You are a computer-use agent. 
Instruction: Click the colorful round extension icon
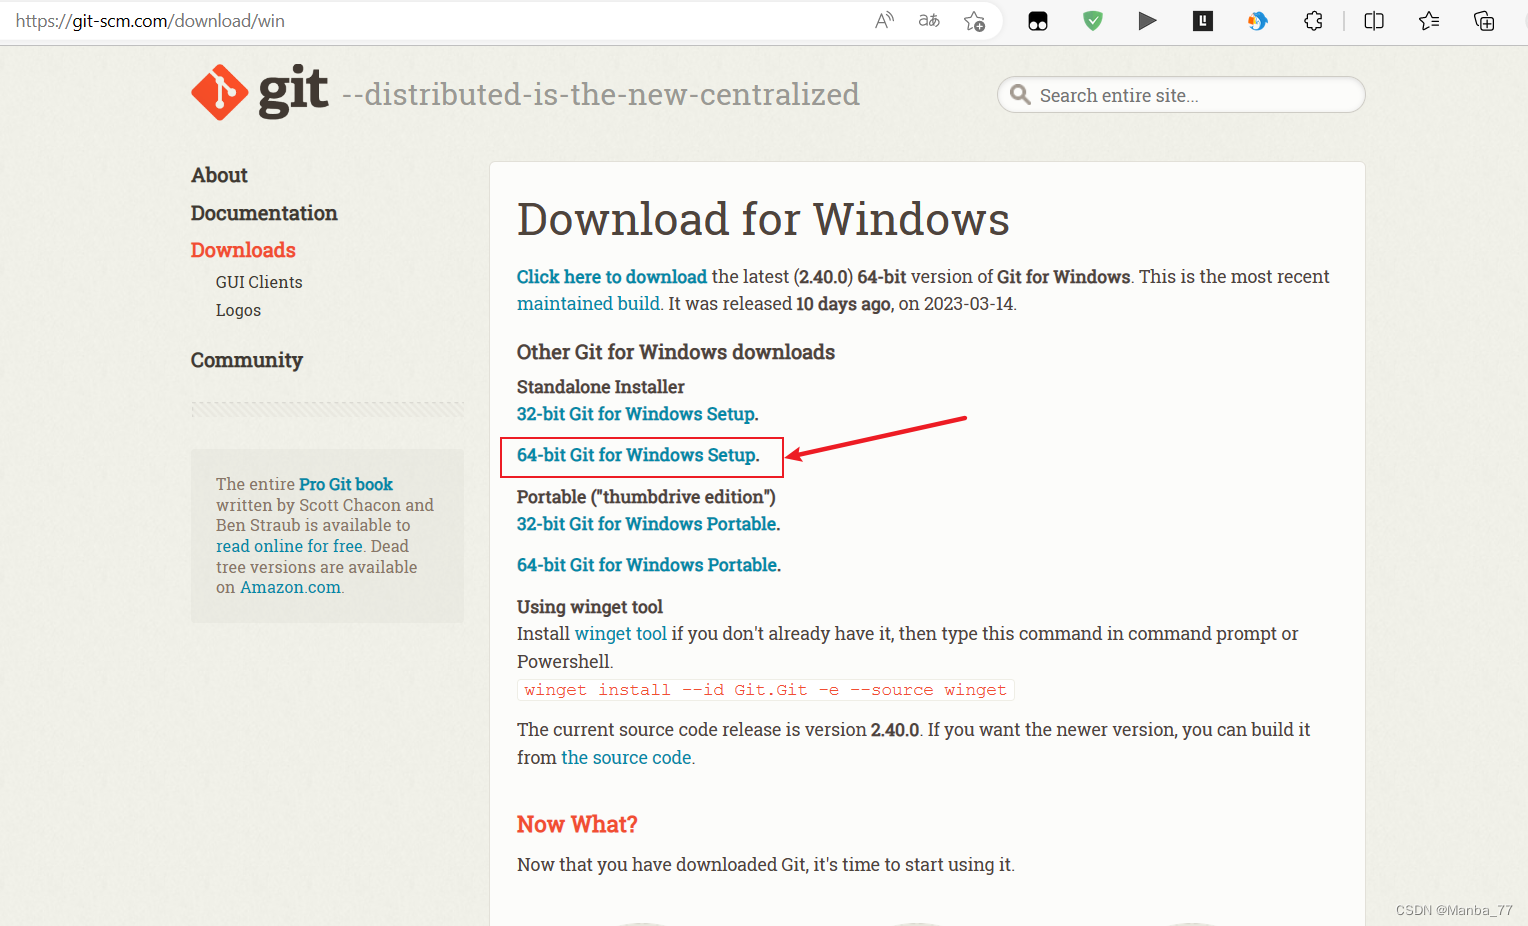(x=1257, y=20)
